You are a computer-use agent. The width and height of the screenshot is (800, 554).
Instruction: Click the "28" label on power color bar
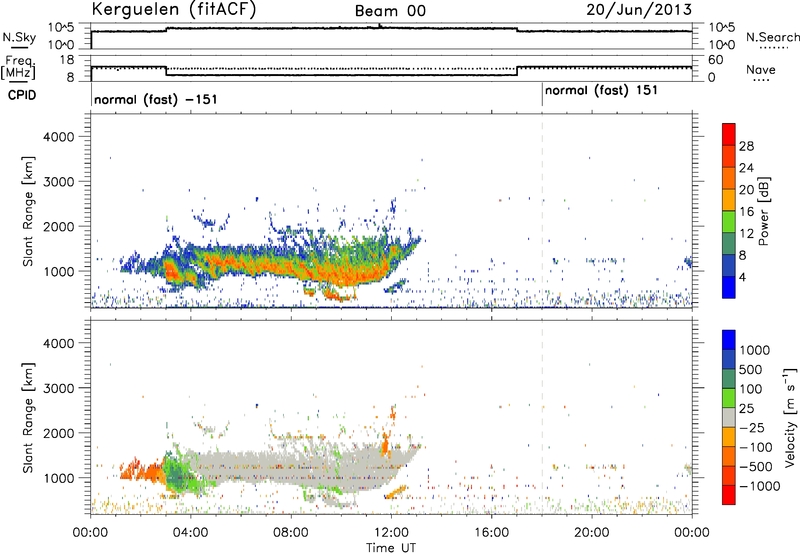coord(746,146)
